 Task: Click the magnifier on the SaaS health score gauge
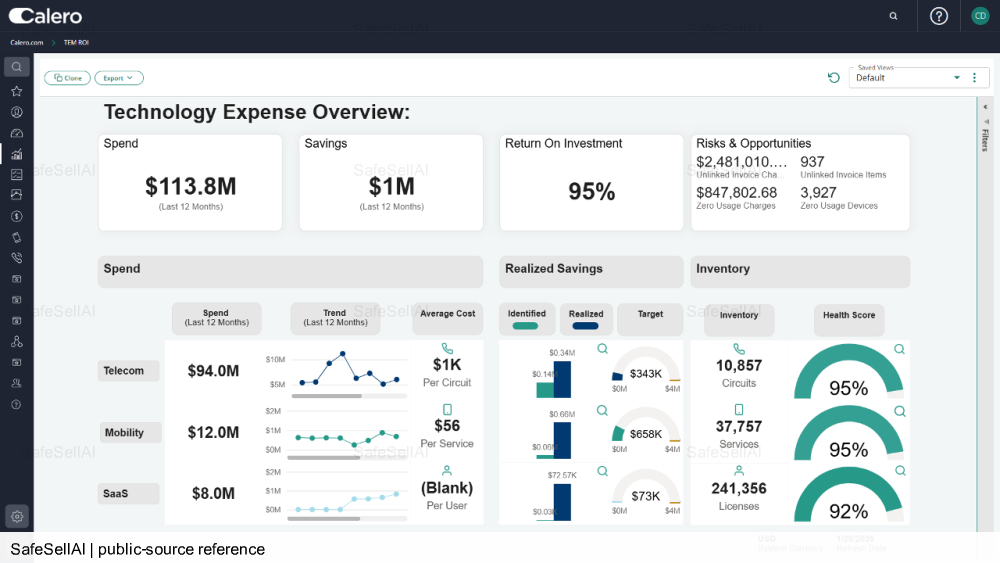click(900, 471)
